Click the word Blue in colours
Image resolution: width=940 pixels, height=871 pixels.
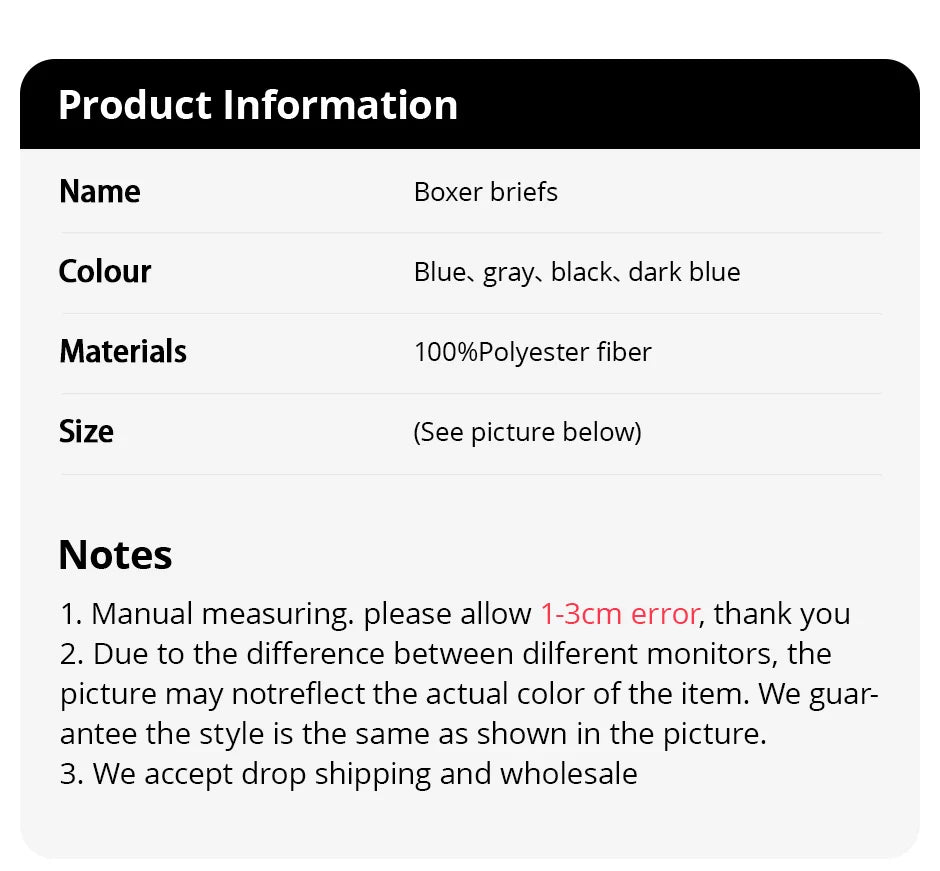(x=439, y=272)
